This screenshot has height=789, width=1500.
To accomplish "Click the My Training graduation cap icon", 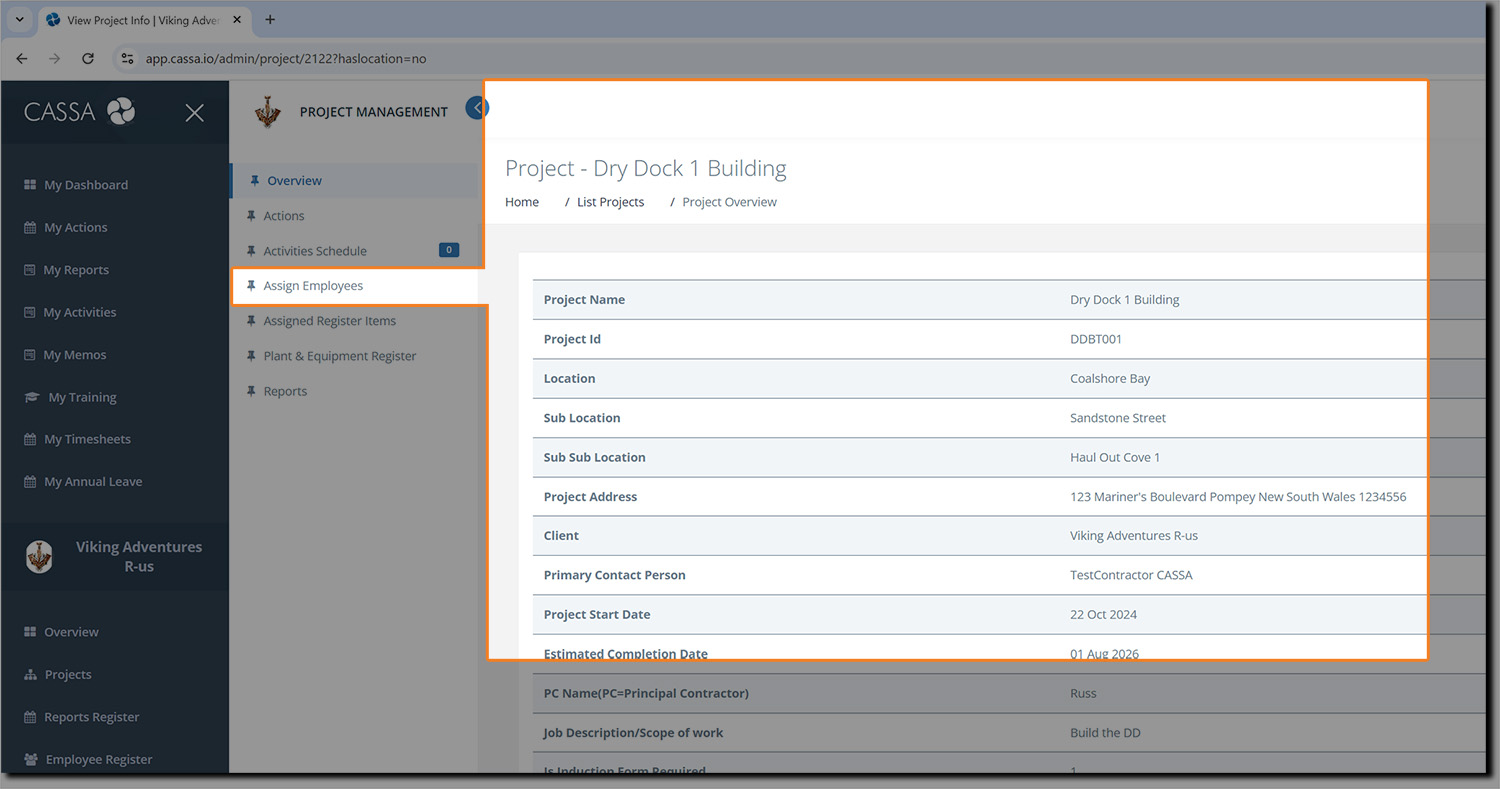I will tap(31, 397).
